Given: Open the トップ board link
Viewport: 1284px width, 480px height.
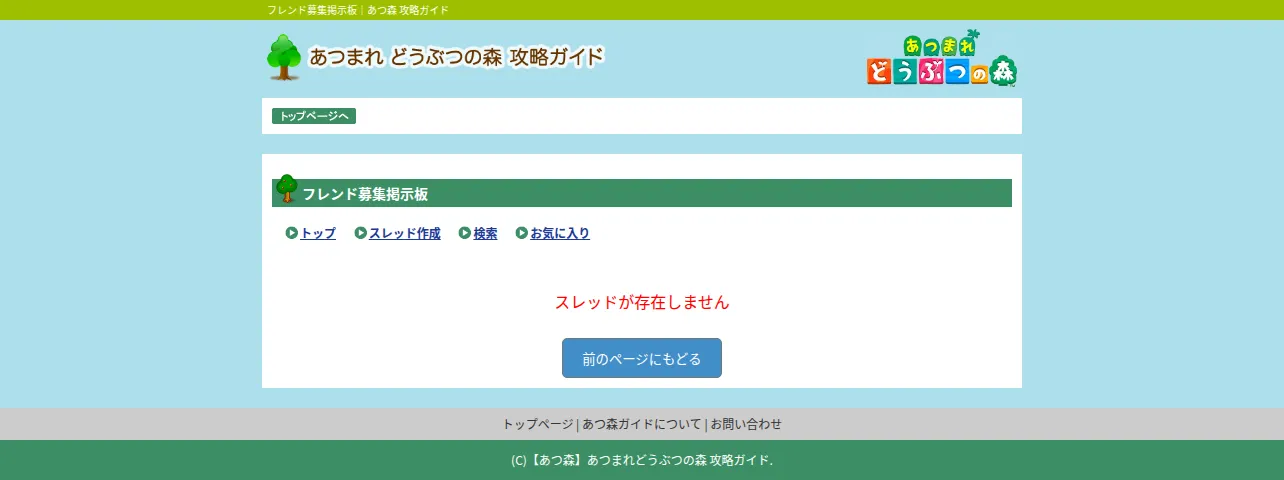Looking at the screenshot, I should point(318,233).
